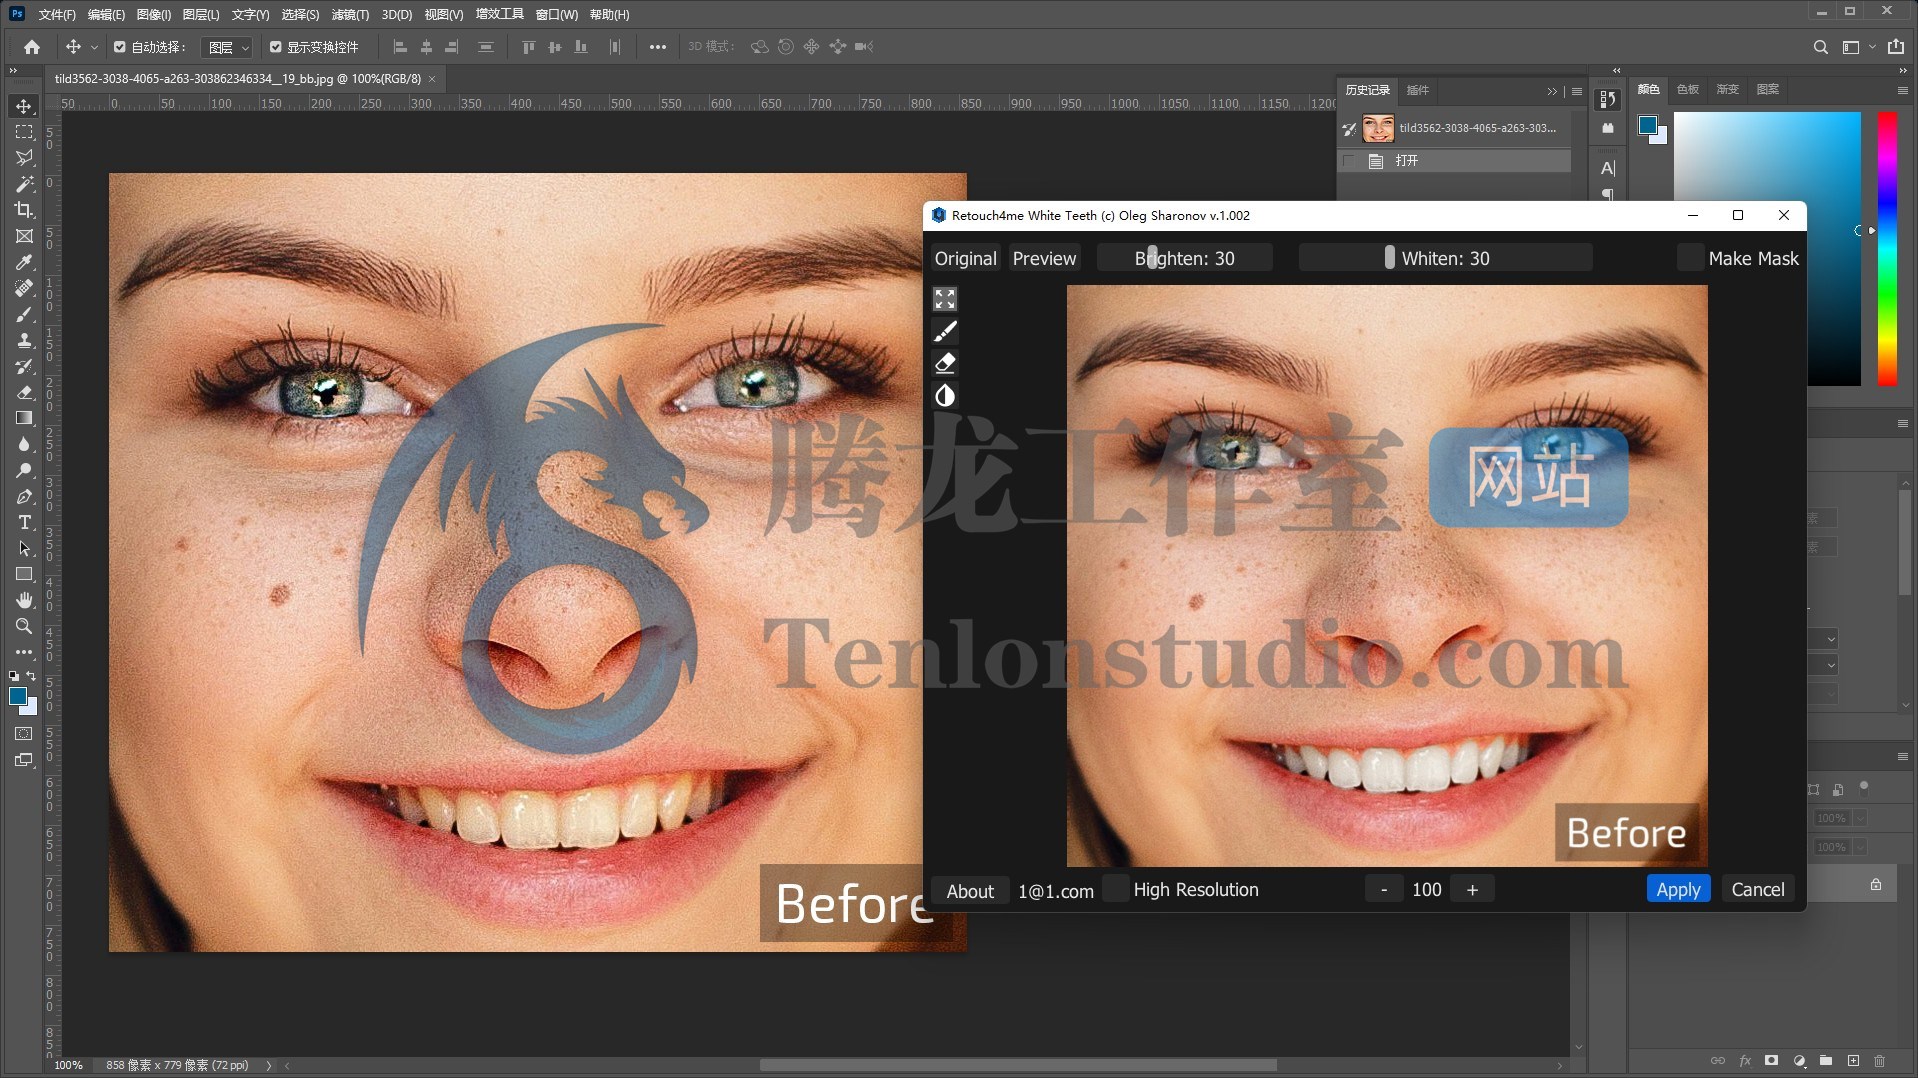The height and width of the screenshot is (1078, 1918).
Task: Choose the eraser icon in the Retouch4me window
Action: tap(945, 363)
